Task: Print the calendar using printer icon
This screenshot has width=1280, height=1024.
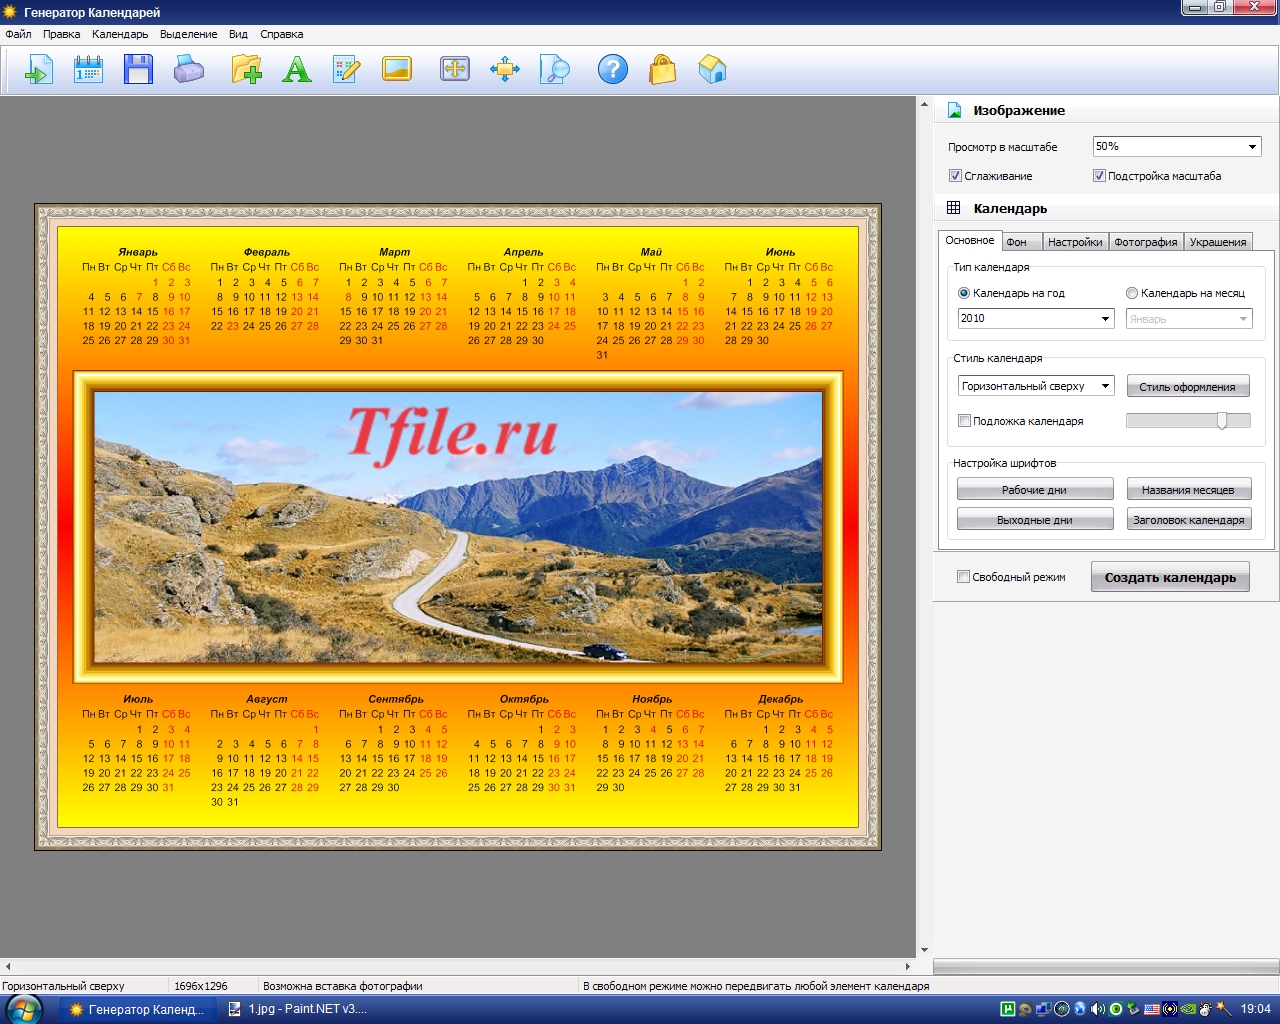Action: [x=189, y=70]
